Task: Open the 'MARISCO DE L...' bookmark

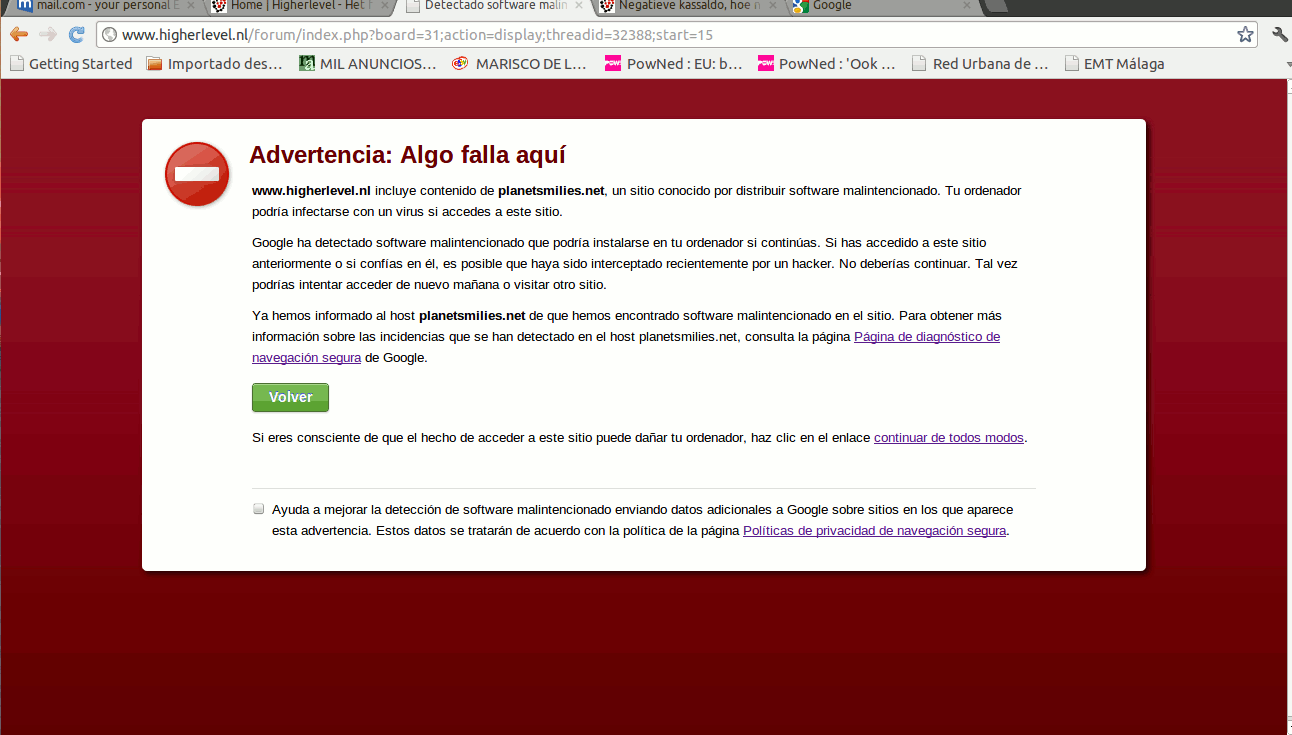Action: [x=519, y=64]
